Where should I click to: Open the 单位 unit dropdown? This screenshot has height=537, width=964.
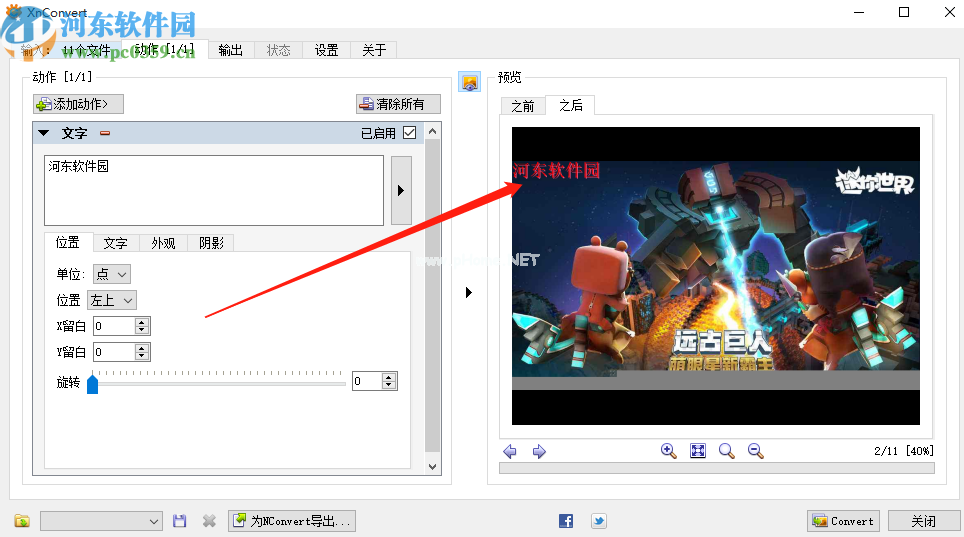click(112, 274)
